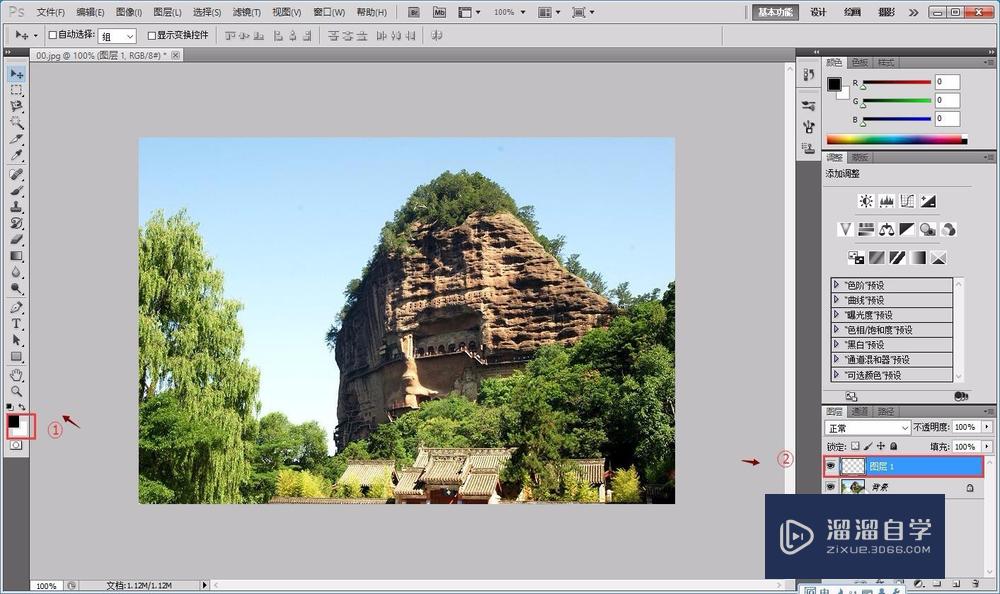The image size is (1000, 594).
Task: Hide the 图层 1 layer
Action: tap(830, 466)
